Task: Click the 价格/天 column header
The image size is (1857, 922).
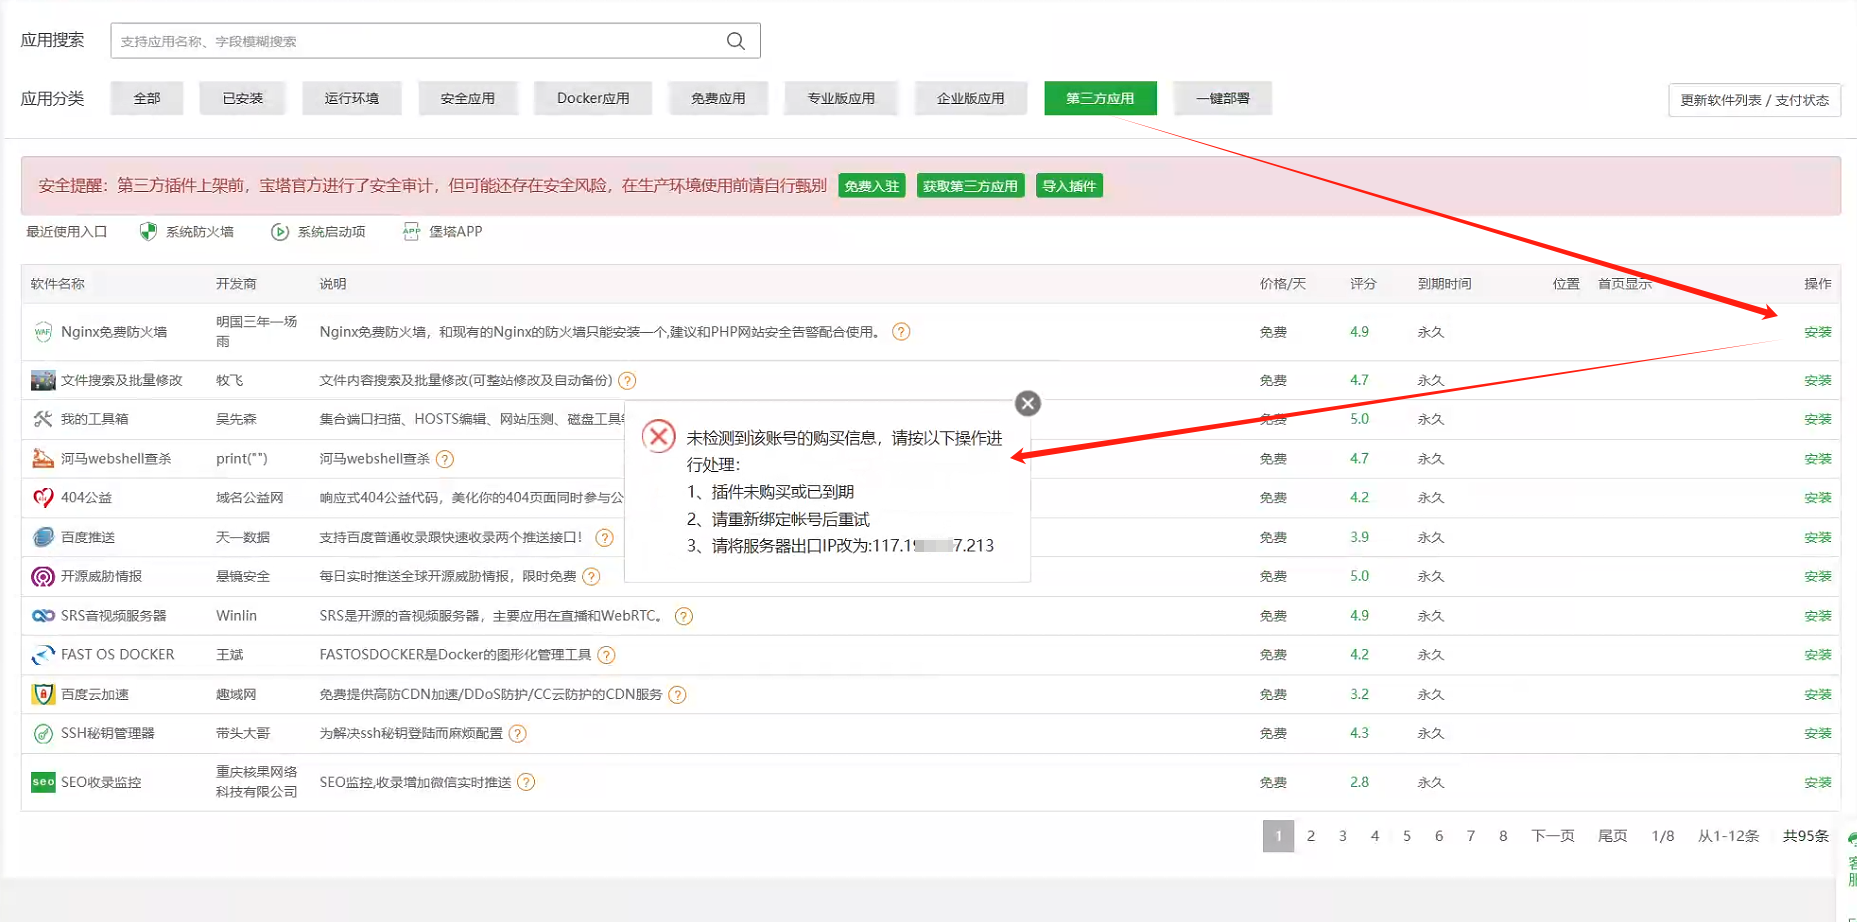Action: [x=1282, y=284]
